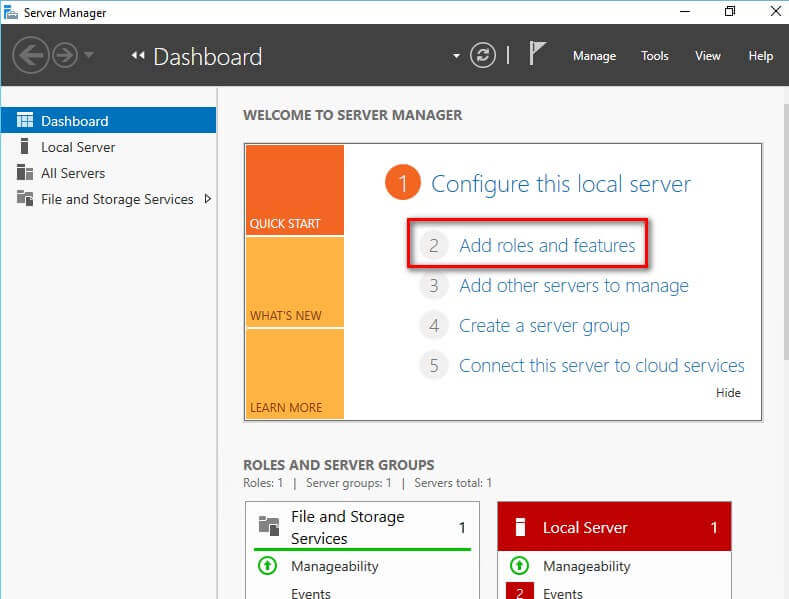Click Configure this local server link

click(x=561, y=184)
